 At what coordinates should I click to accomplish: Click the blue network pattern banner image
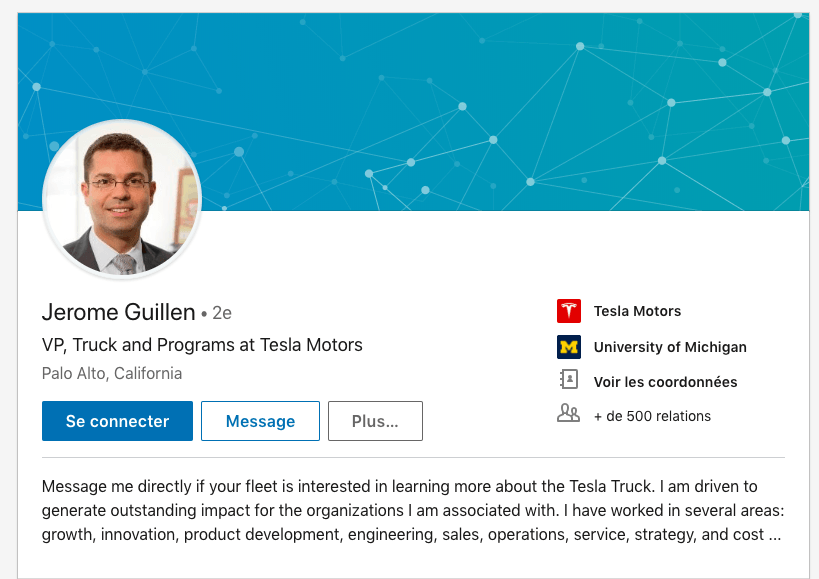click(413, 112)
